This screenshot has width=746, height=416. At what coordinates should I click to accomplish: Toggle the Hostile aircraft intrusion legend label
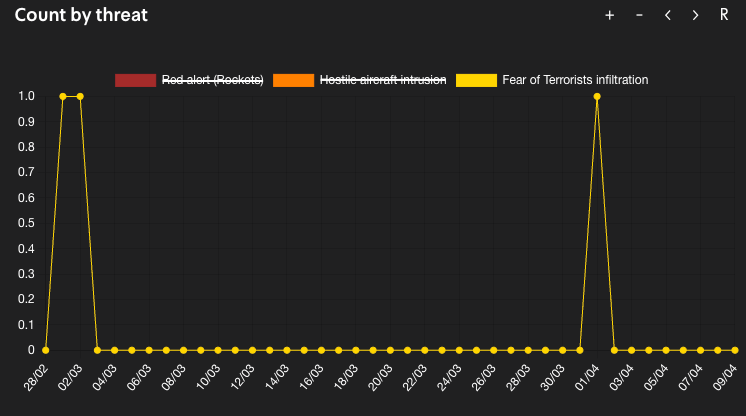(383, 80)
